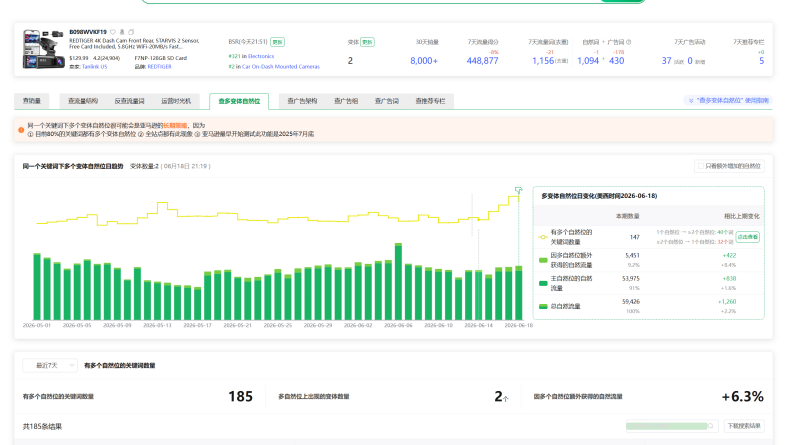Click the 共185条结果 results count text
The height and width of the screenshot is (445, 790).
[x=42, y=426]
